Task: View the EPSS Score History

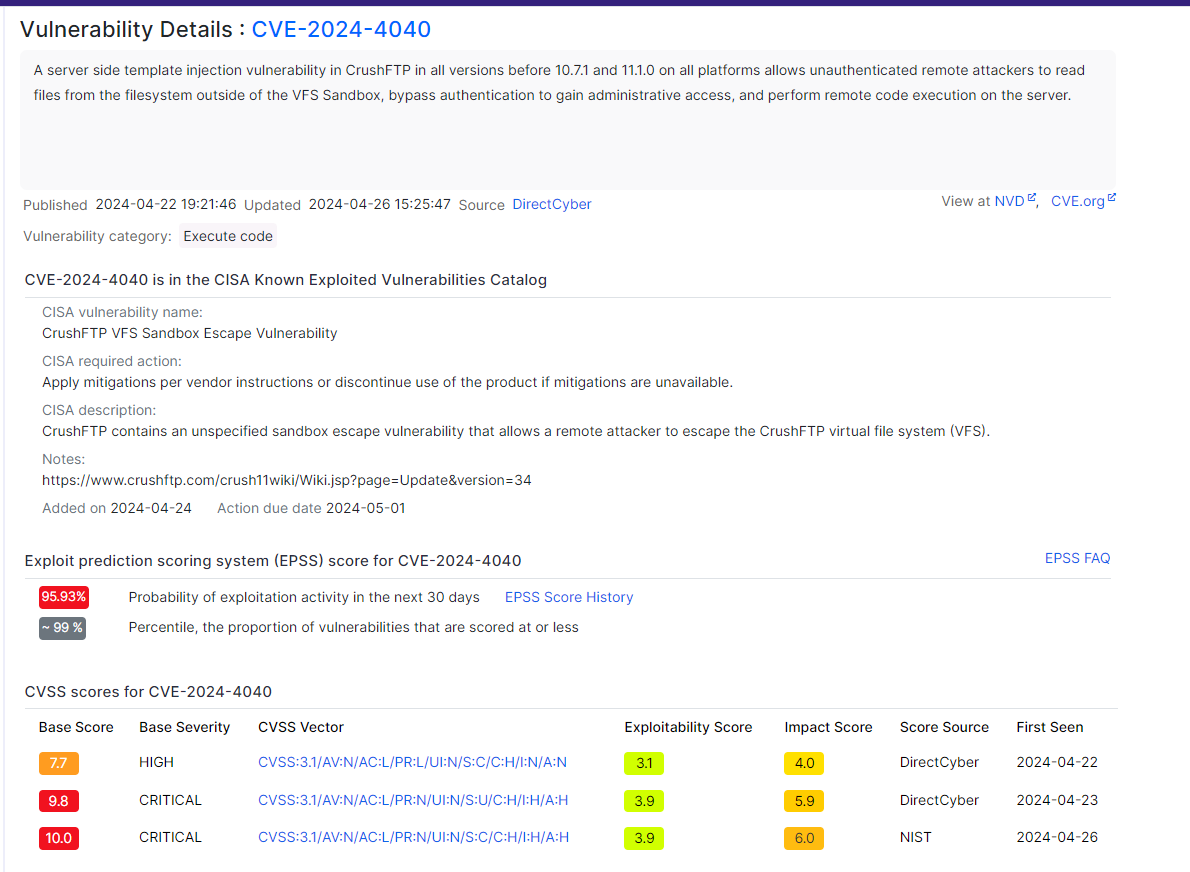Action: (568, 597)
